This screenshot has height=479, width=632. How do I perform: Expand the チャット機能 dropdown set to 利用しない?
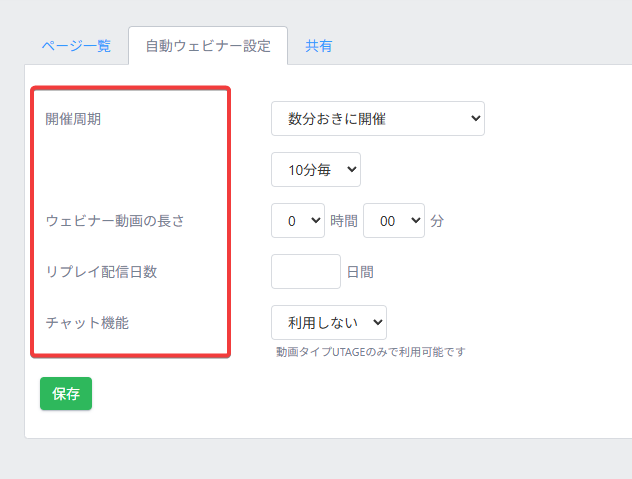[x=329, y=323]
